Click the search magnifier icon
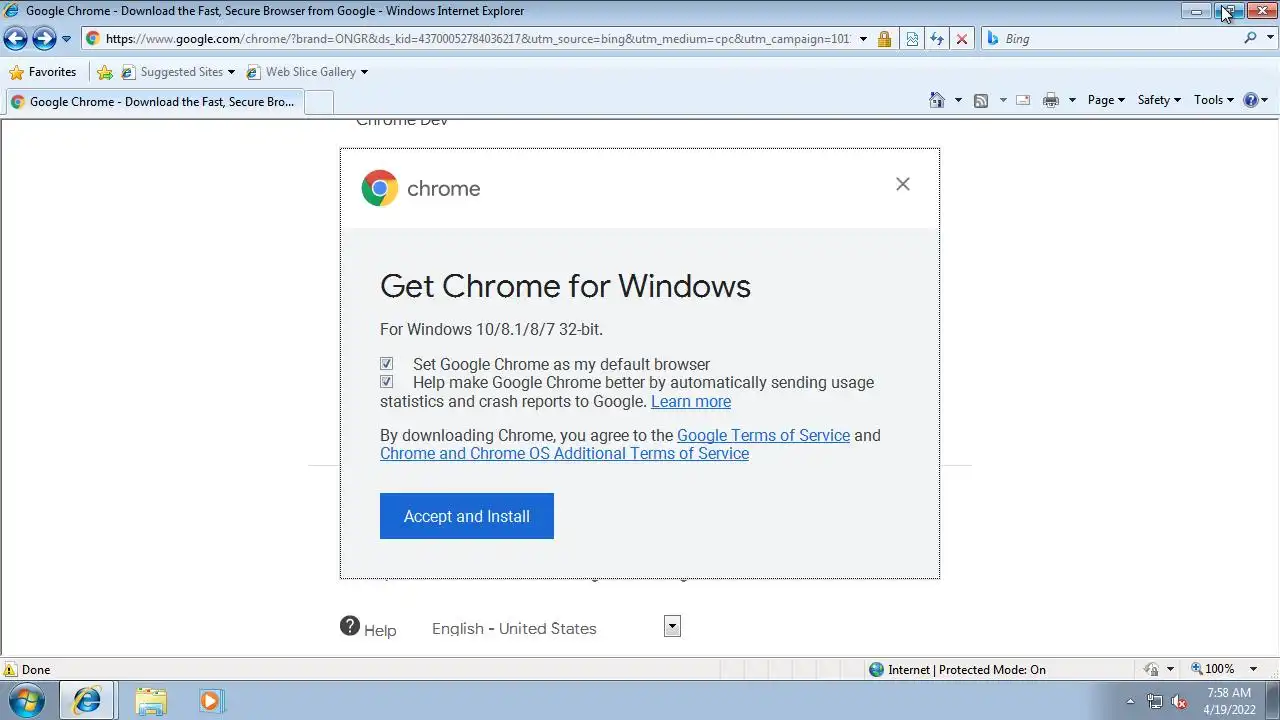The image size is (1280, 720). (x=1250, y=39)
